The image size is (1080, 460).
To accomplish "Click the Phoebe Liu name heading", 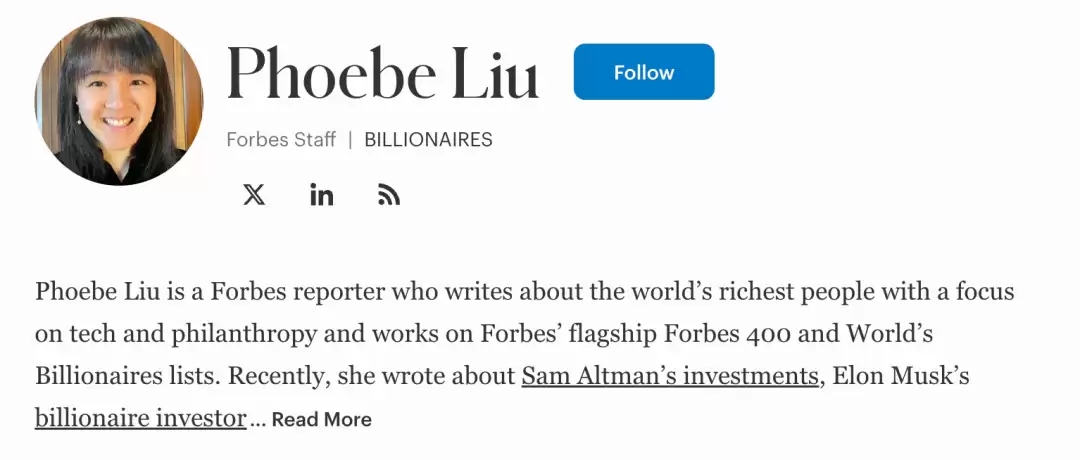I will tap(382, 73).
